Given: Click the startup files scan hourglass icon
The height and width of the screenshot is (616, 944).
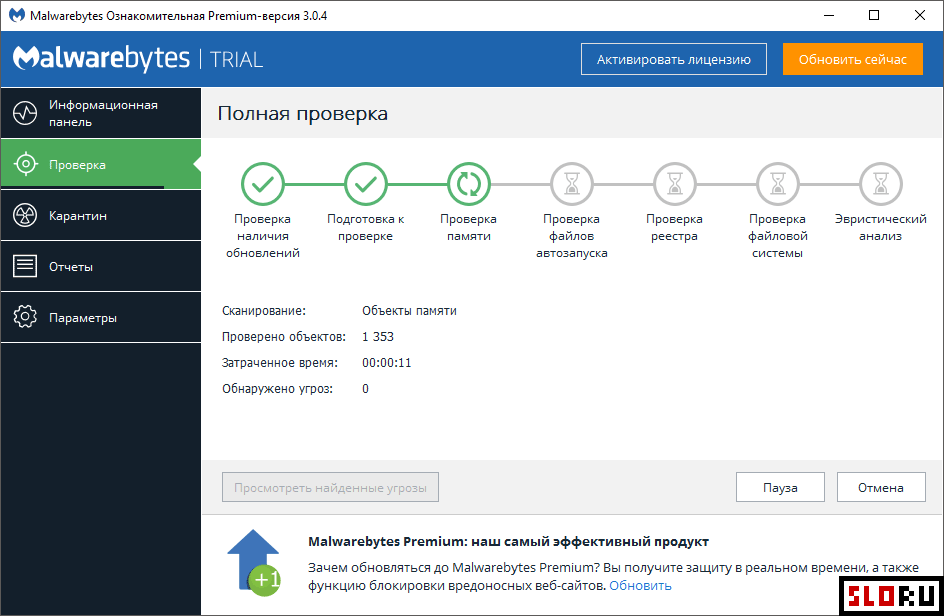Looking at the screenshot, I should [x=571, y=184].
